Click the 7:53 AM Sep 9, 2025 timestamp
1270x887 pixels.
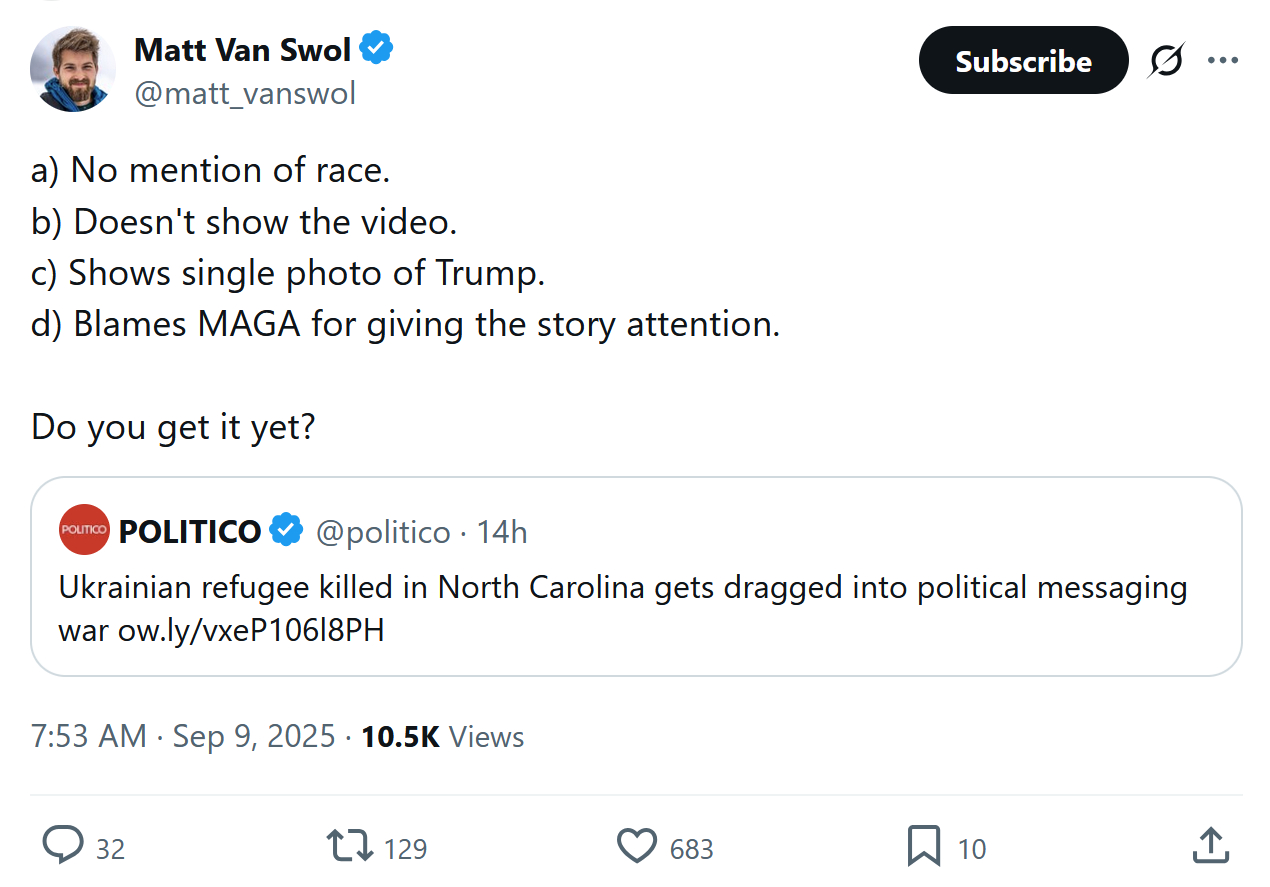pyautogui.click(x=183, y=737)
